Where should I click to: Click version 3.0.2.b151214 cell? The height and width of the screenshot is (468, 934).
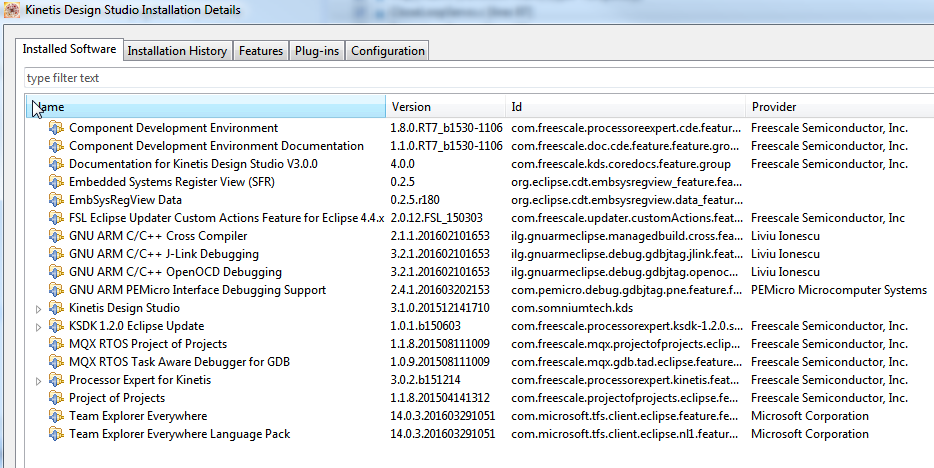pos(425,380)
